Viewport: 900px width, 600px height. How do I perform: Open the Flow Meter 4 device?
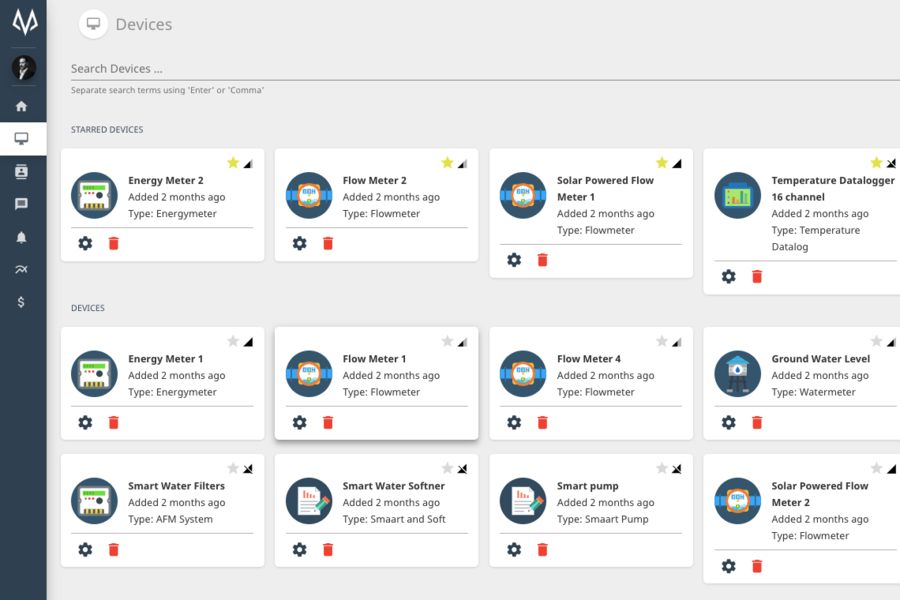coord(588,359)
